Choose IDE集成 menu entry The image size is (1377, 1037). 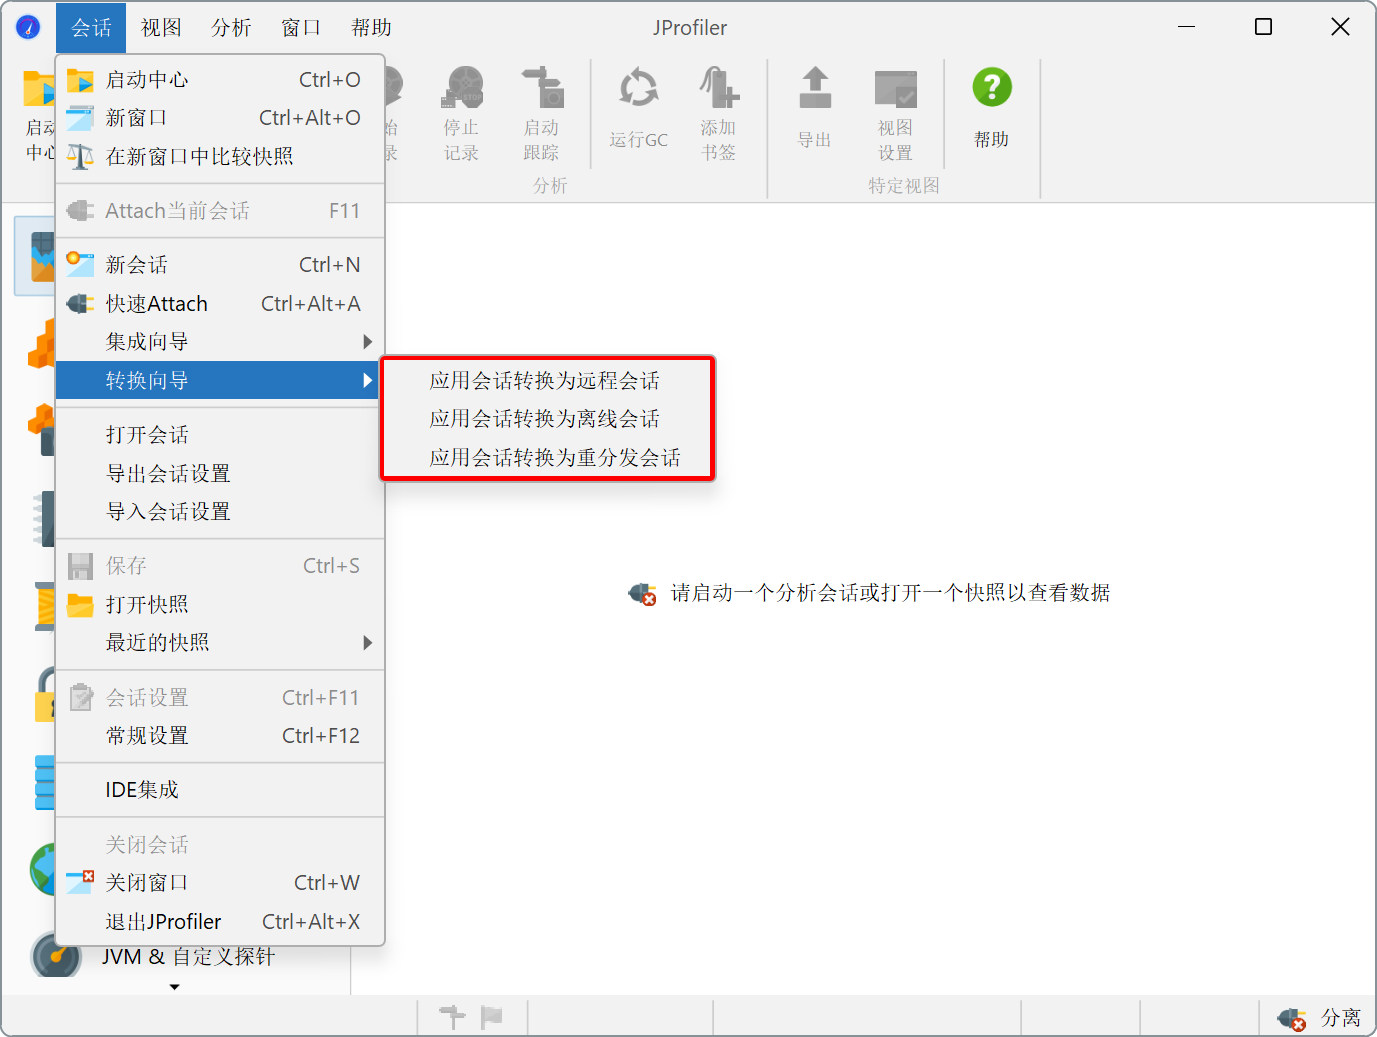220,790
